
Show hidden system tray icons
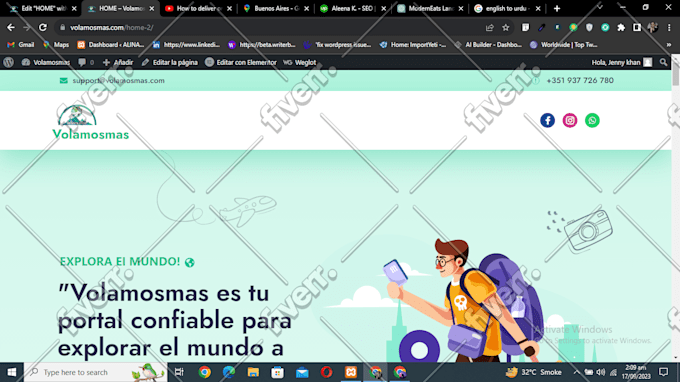576,372
